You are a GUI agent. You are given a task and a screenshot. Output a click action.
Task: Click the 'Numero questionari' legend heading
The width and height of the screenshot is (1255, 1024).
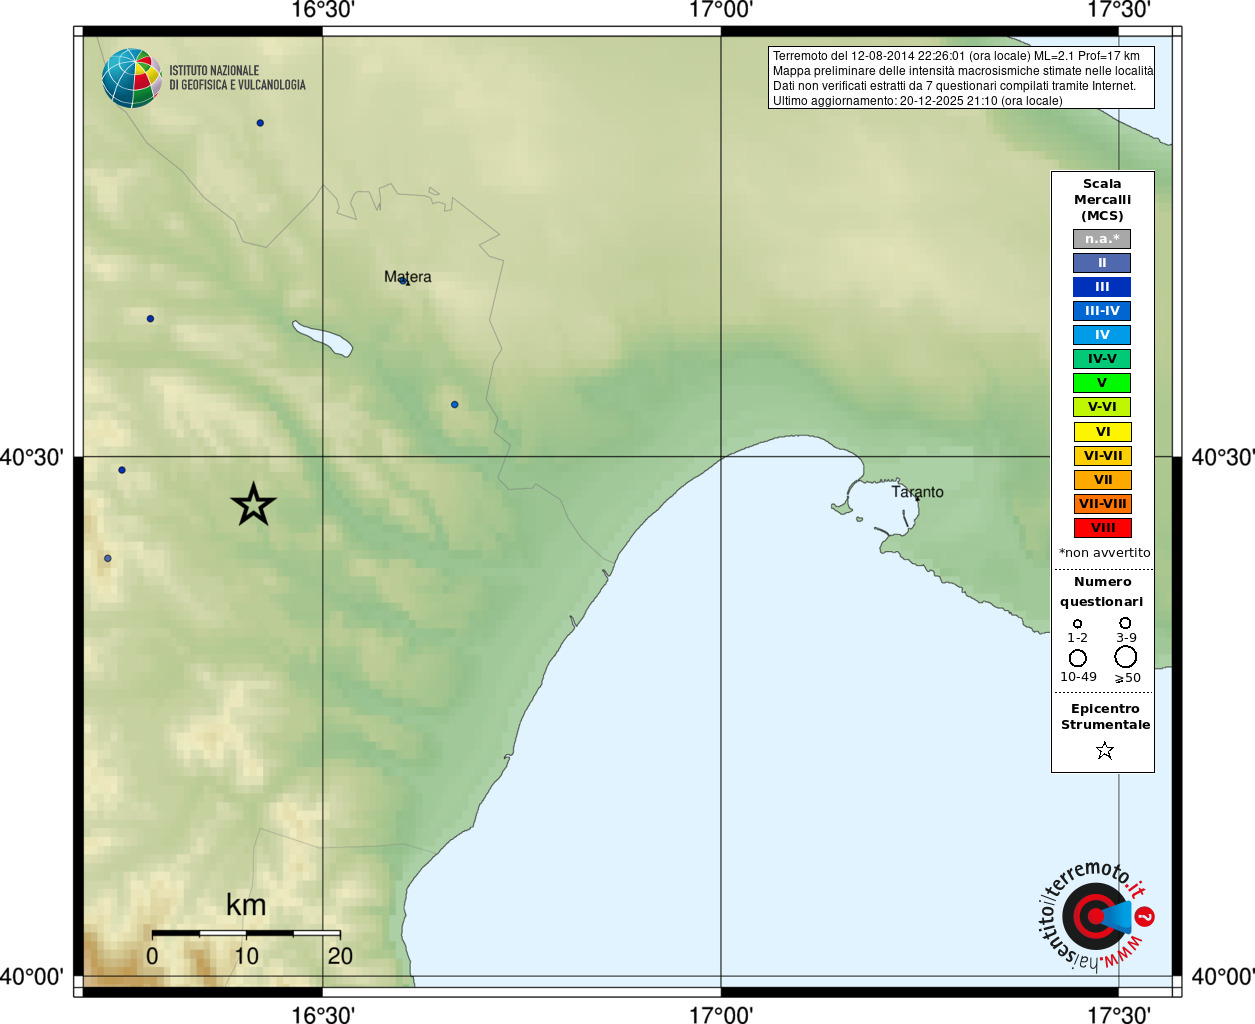pyautogui.click(x=1102, y=591)
